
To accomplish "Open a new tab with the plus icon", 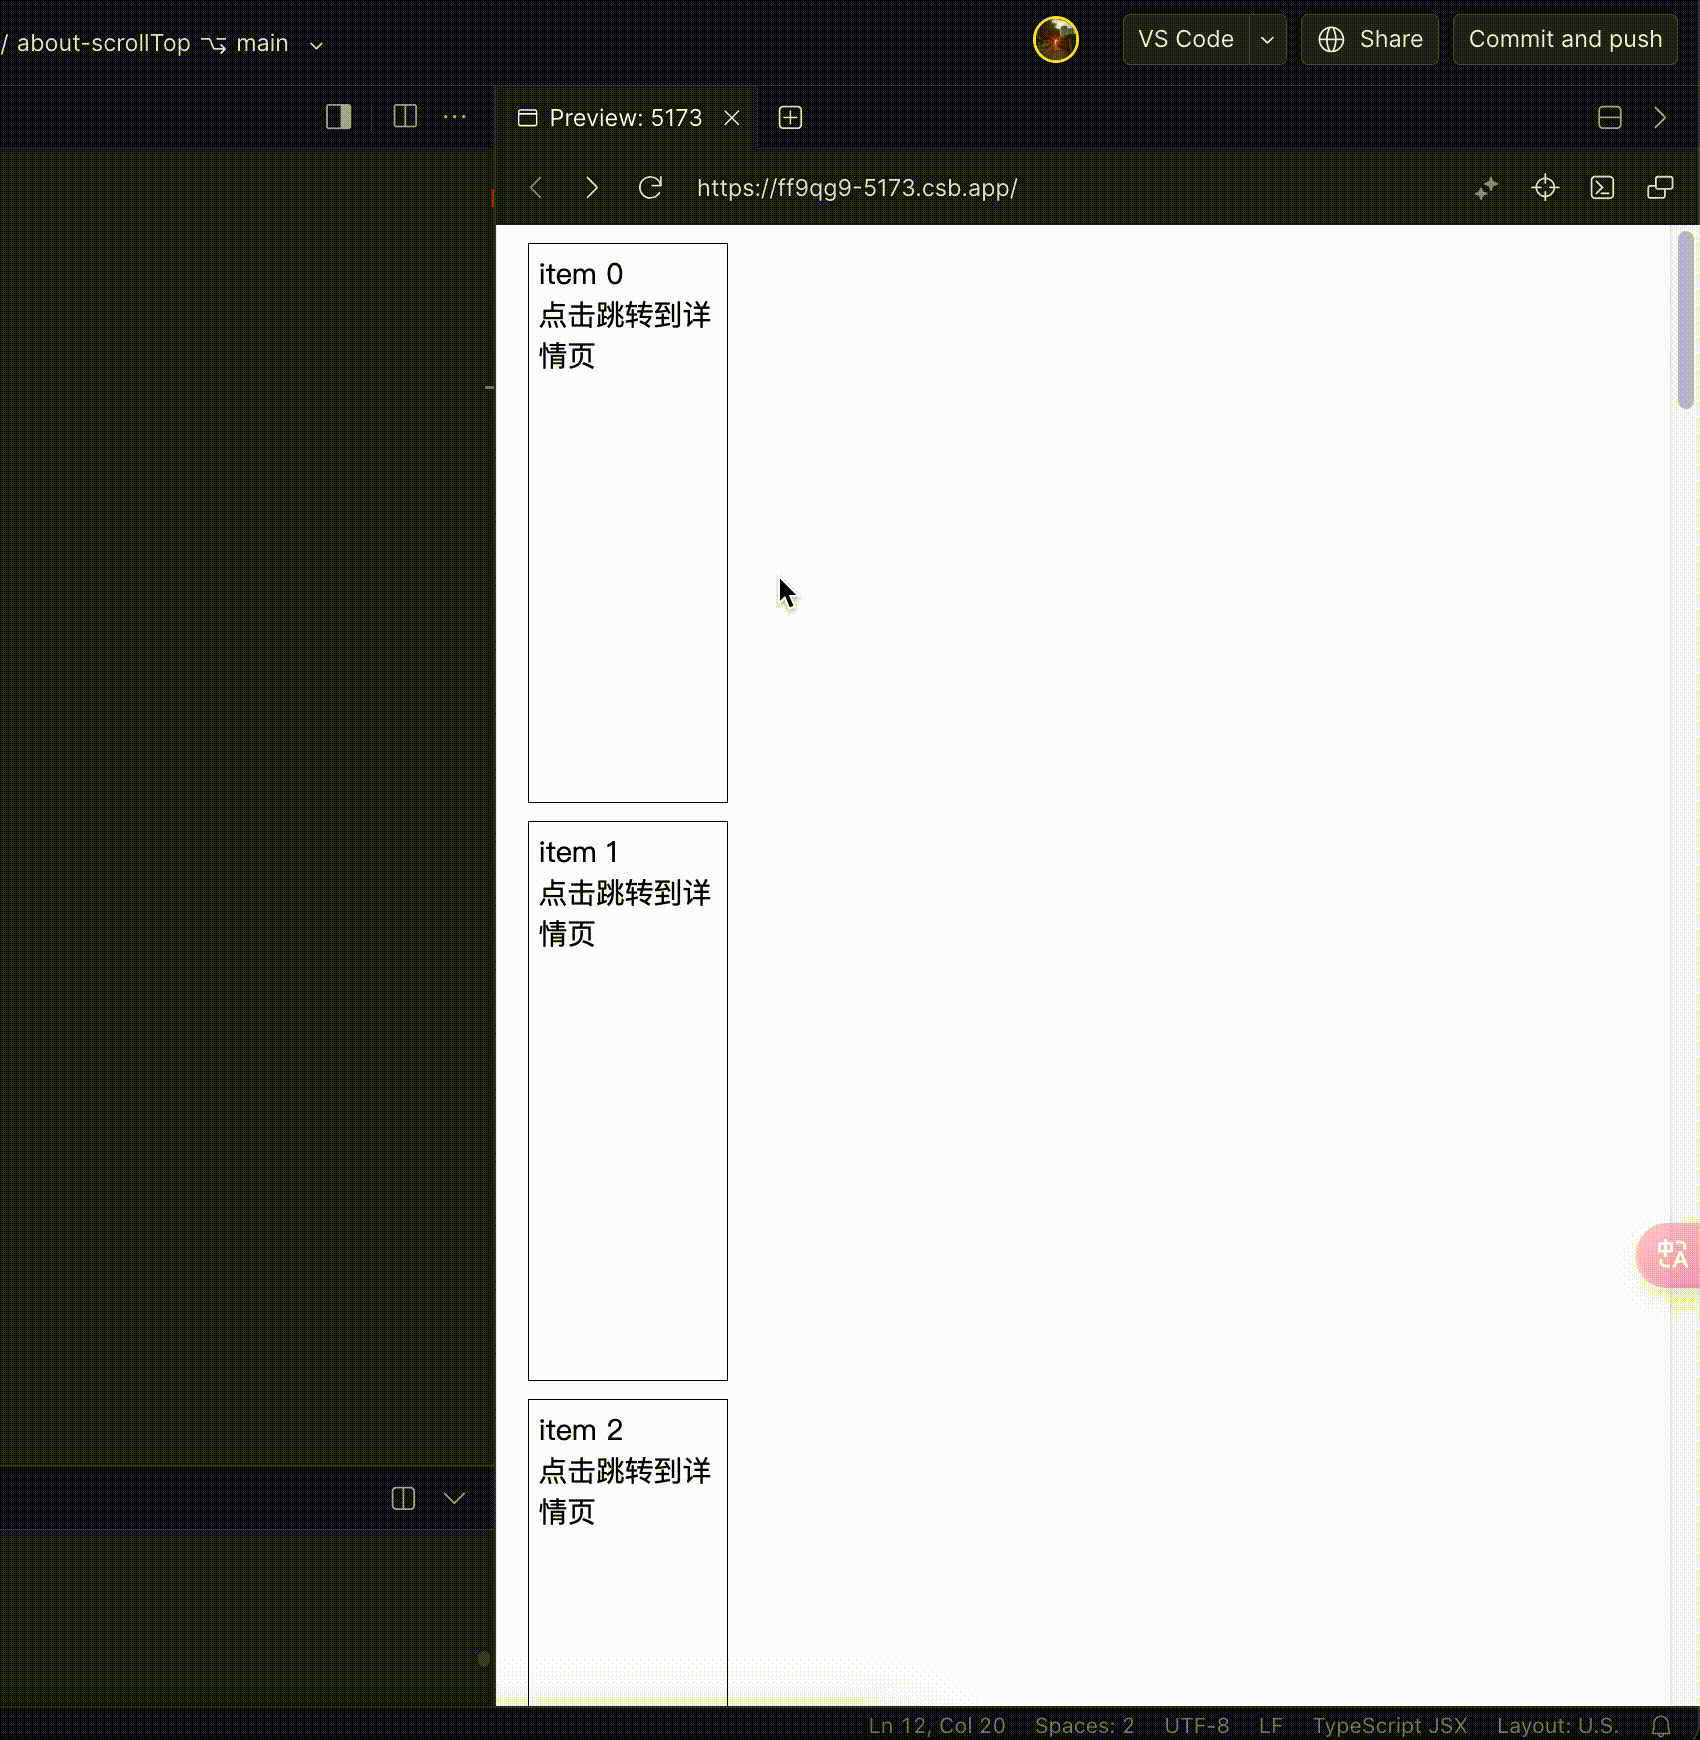I will (790, 117).
